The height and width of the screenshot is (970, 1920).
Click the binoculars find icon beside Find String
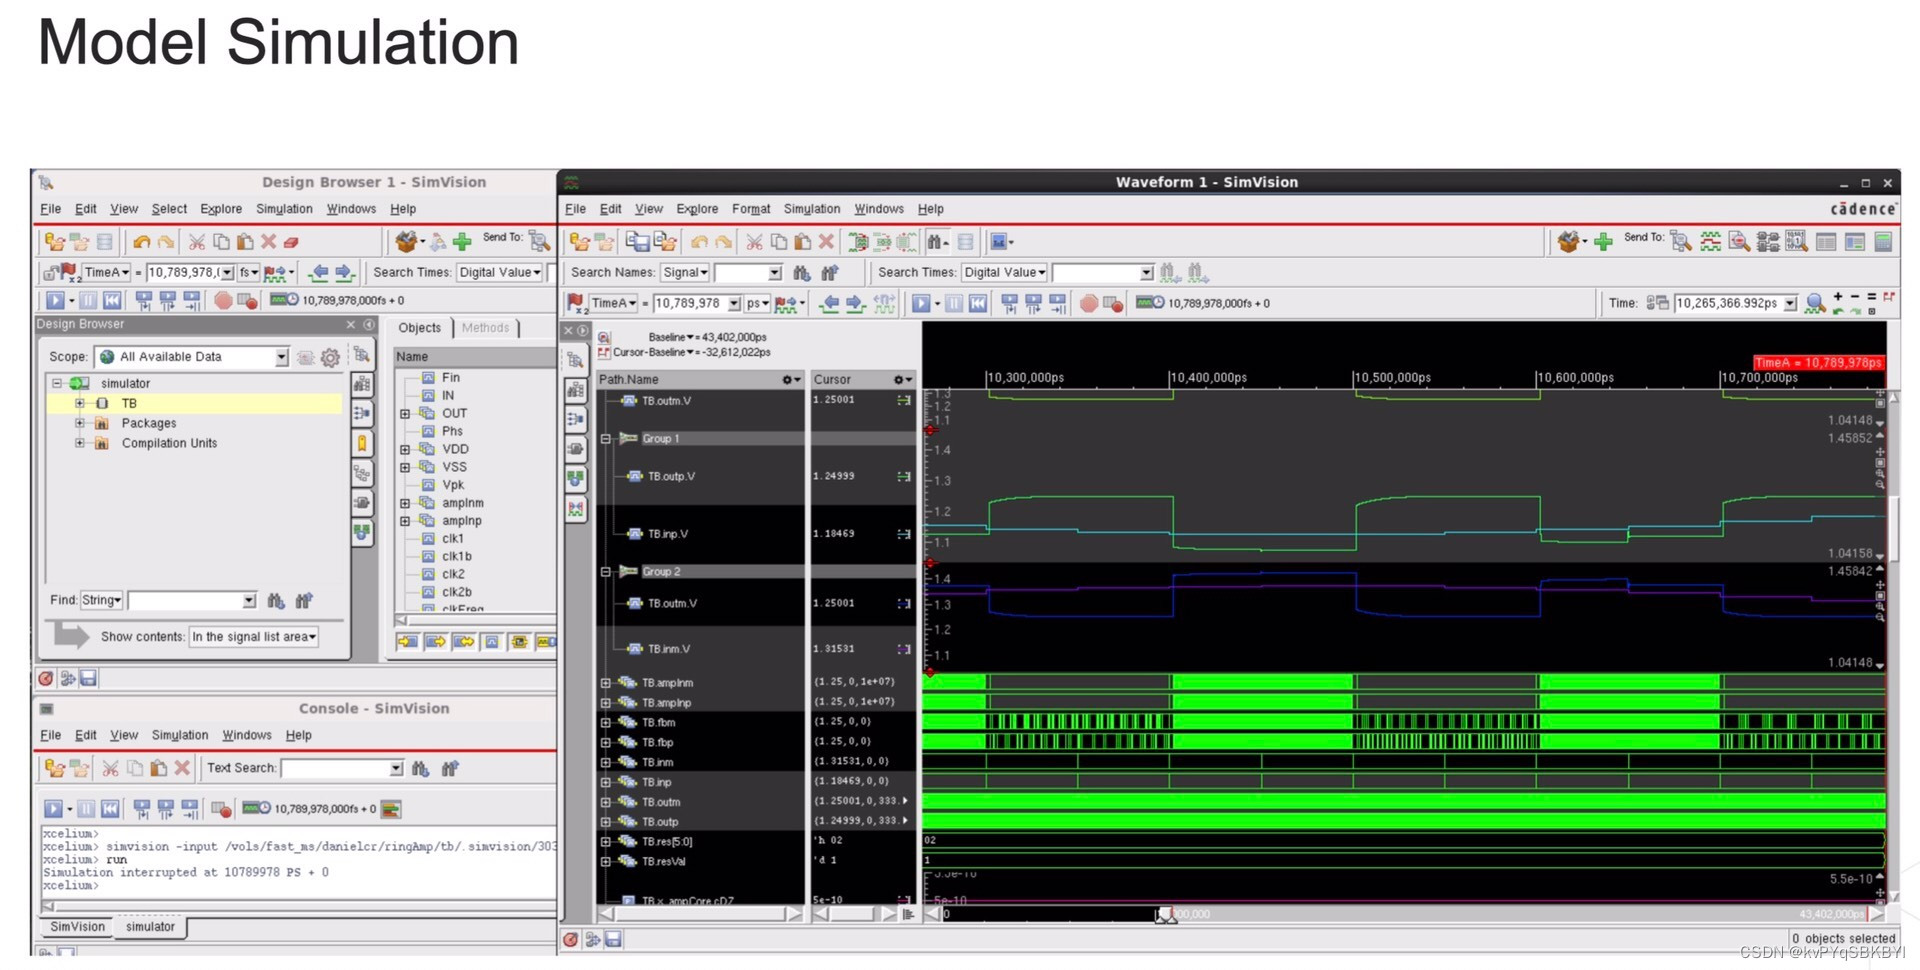coord(276,600)
